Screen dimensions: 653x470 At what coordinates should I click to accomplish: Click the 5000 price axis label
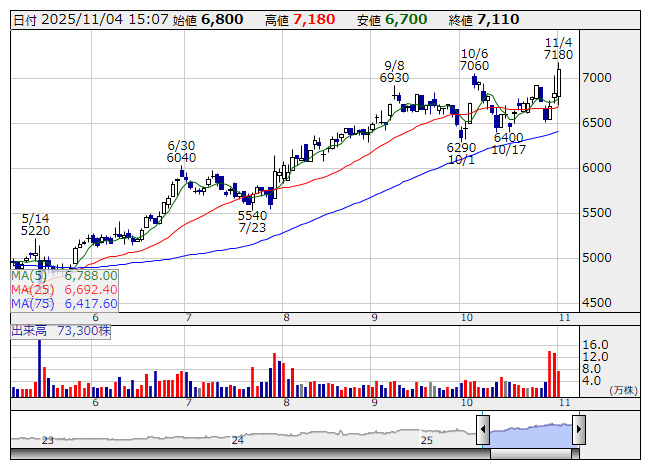tap(597, 258)
